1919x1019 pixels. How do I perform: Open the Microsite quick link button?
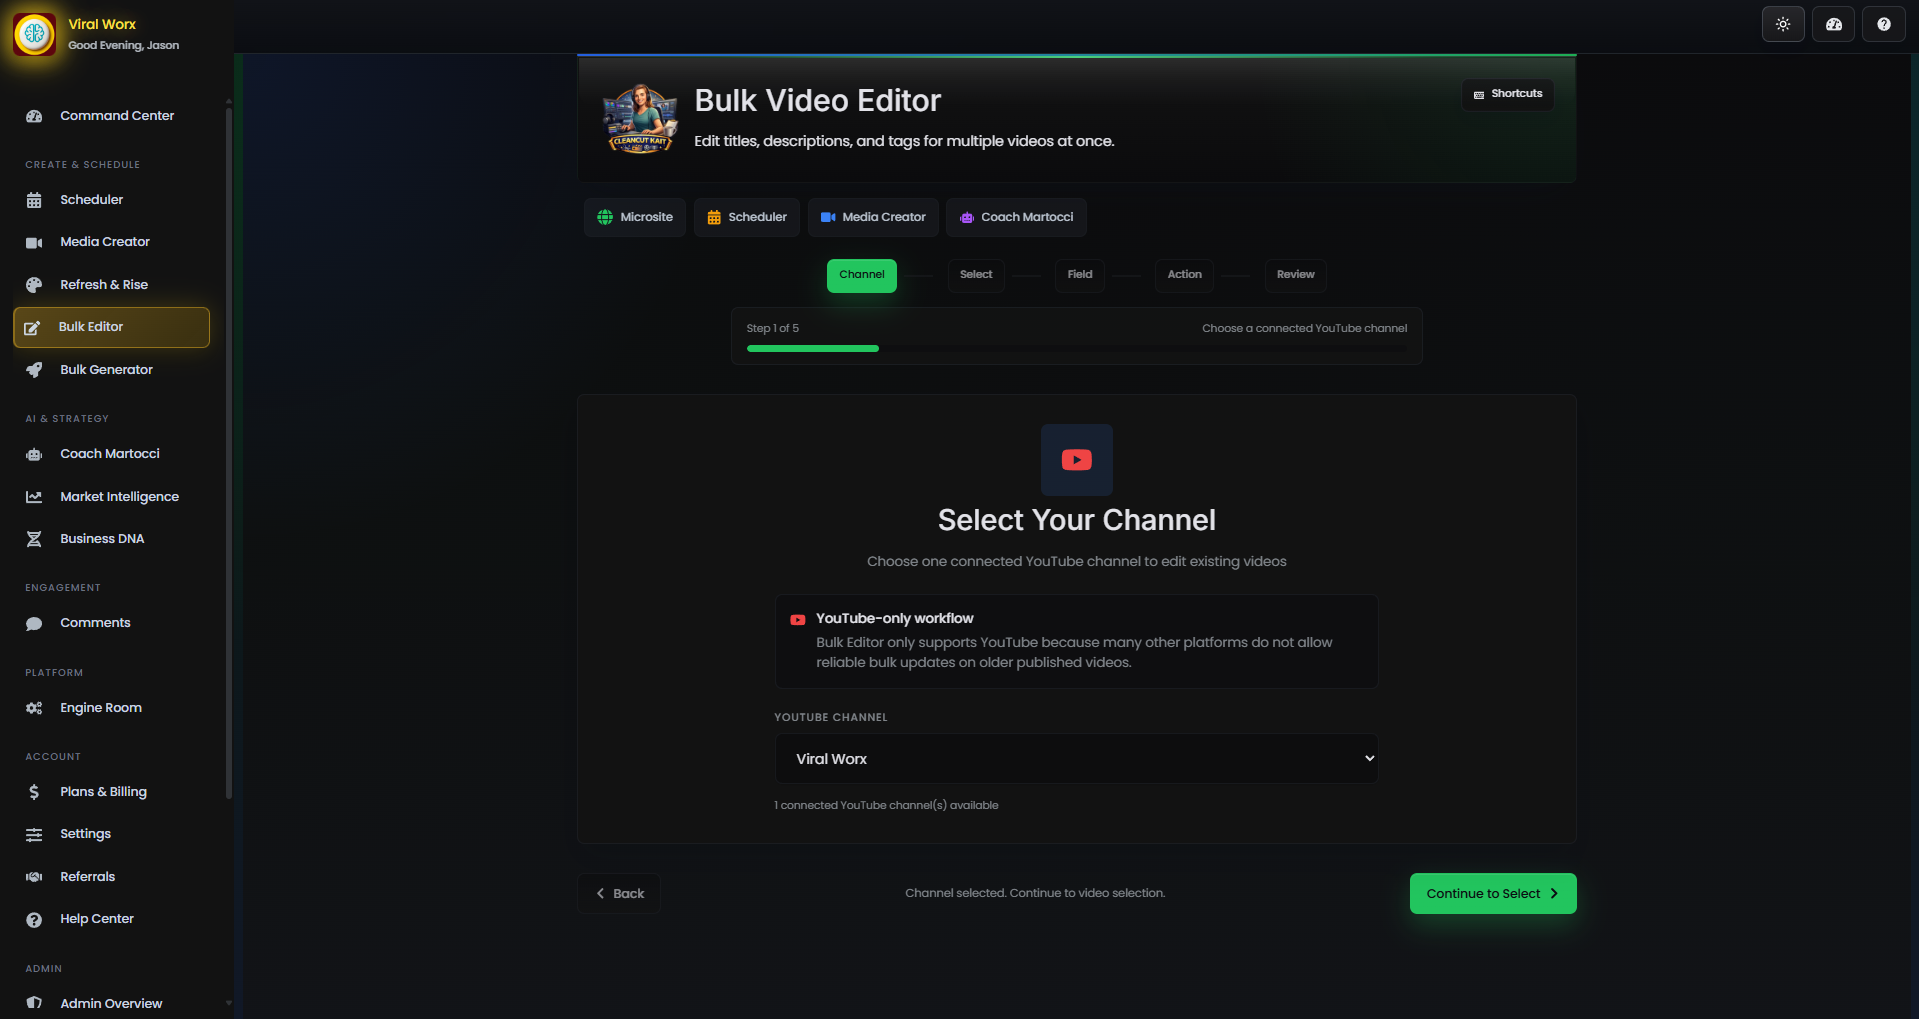coord(635,217)
